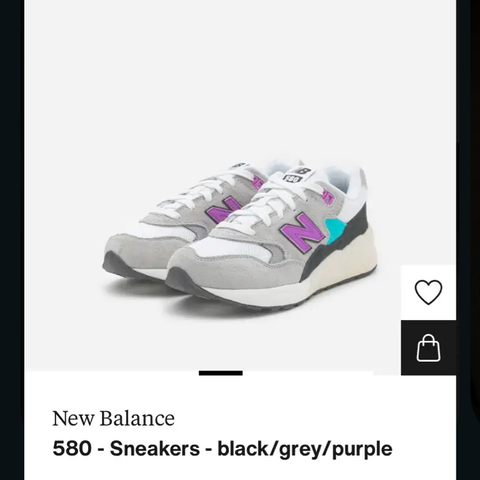The height and width of the screenshot is (480, 480).
Task: Click carousel track left of active indicator
Action: tap(112, 373)
